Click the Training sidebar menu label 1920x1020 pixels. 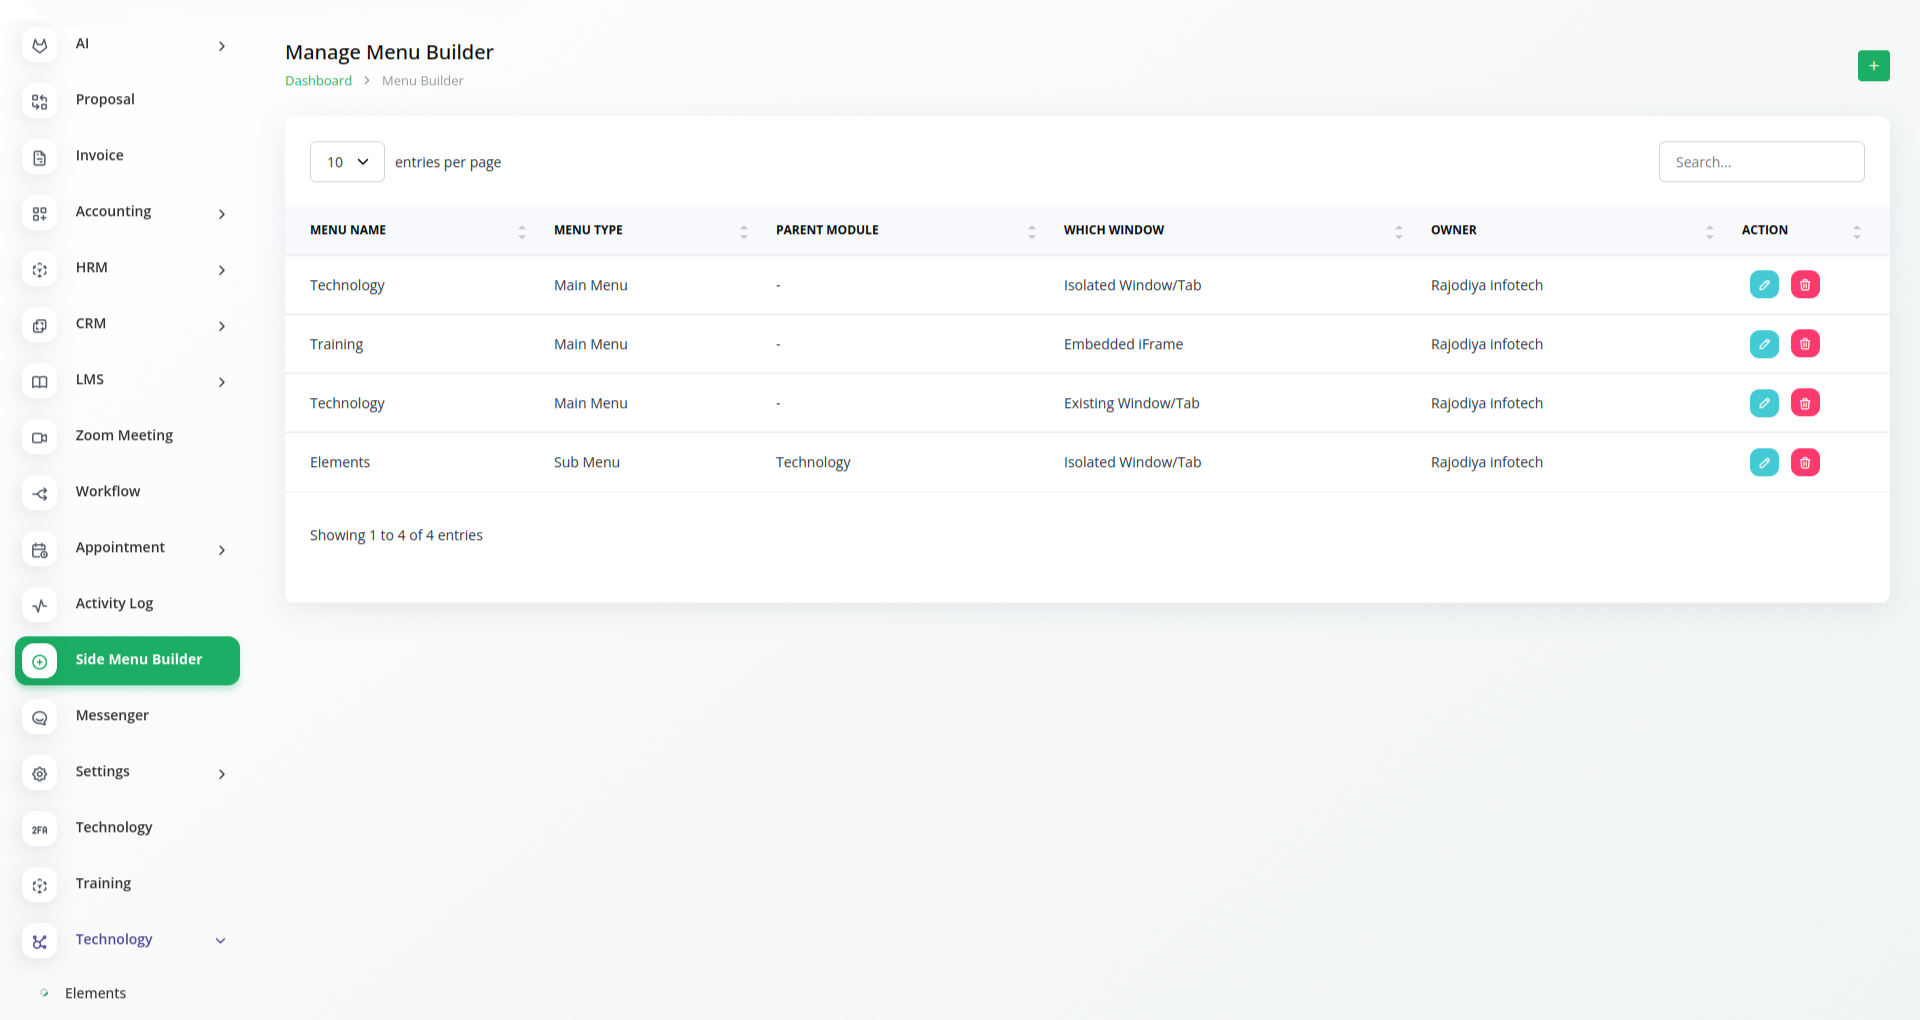(103, 884)
